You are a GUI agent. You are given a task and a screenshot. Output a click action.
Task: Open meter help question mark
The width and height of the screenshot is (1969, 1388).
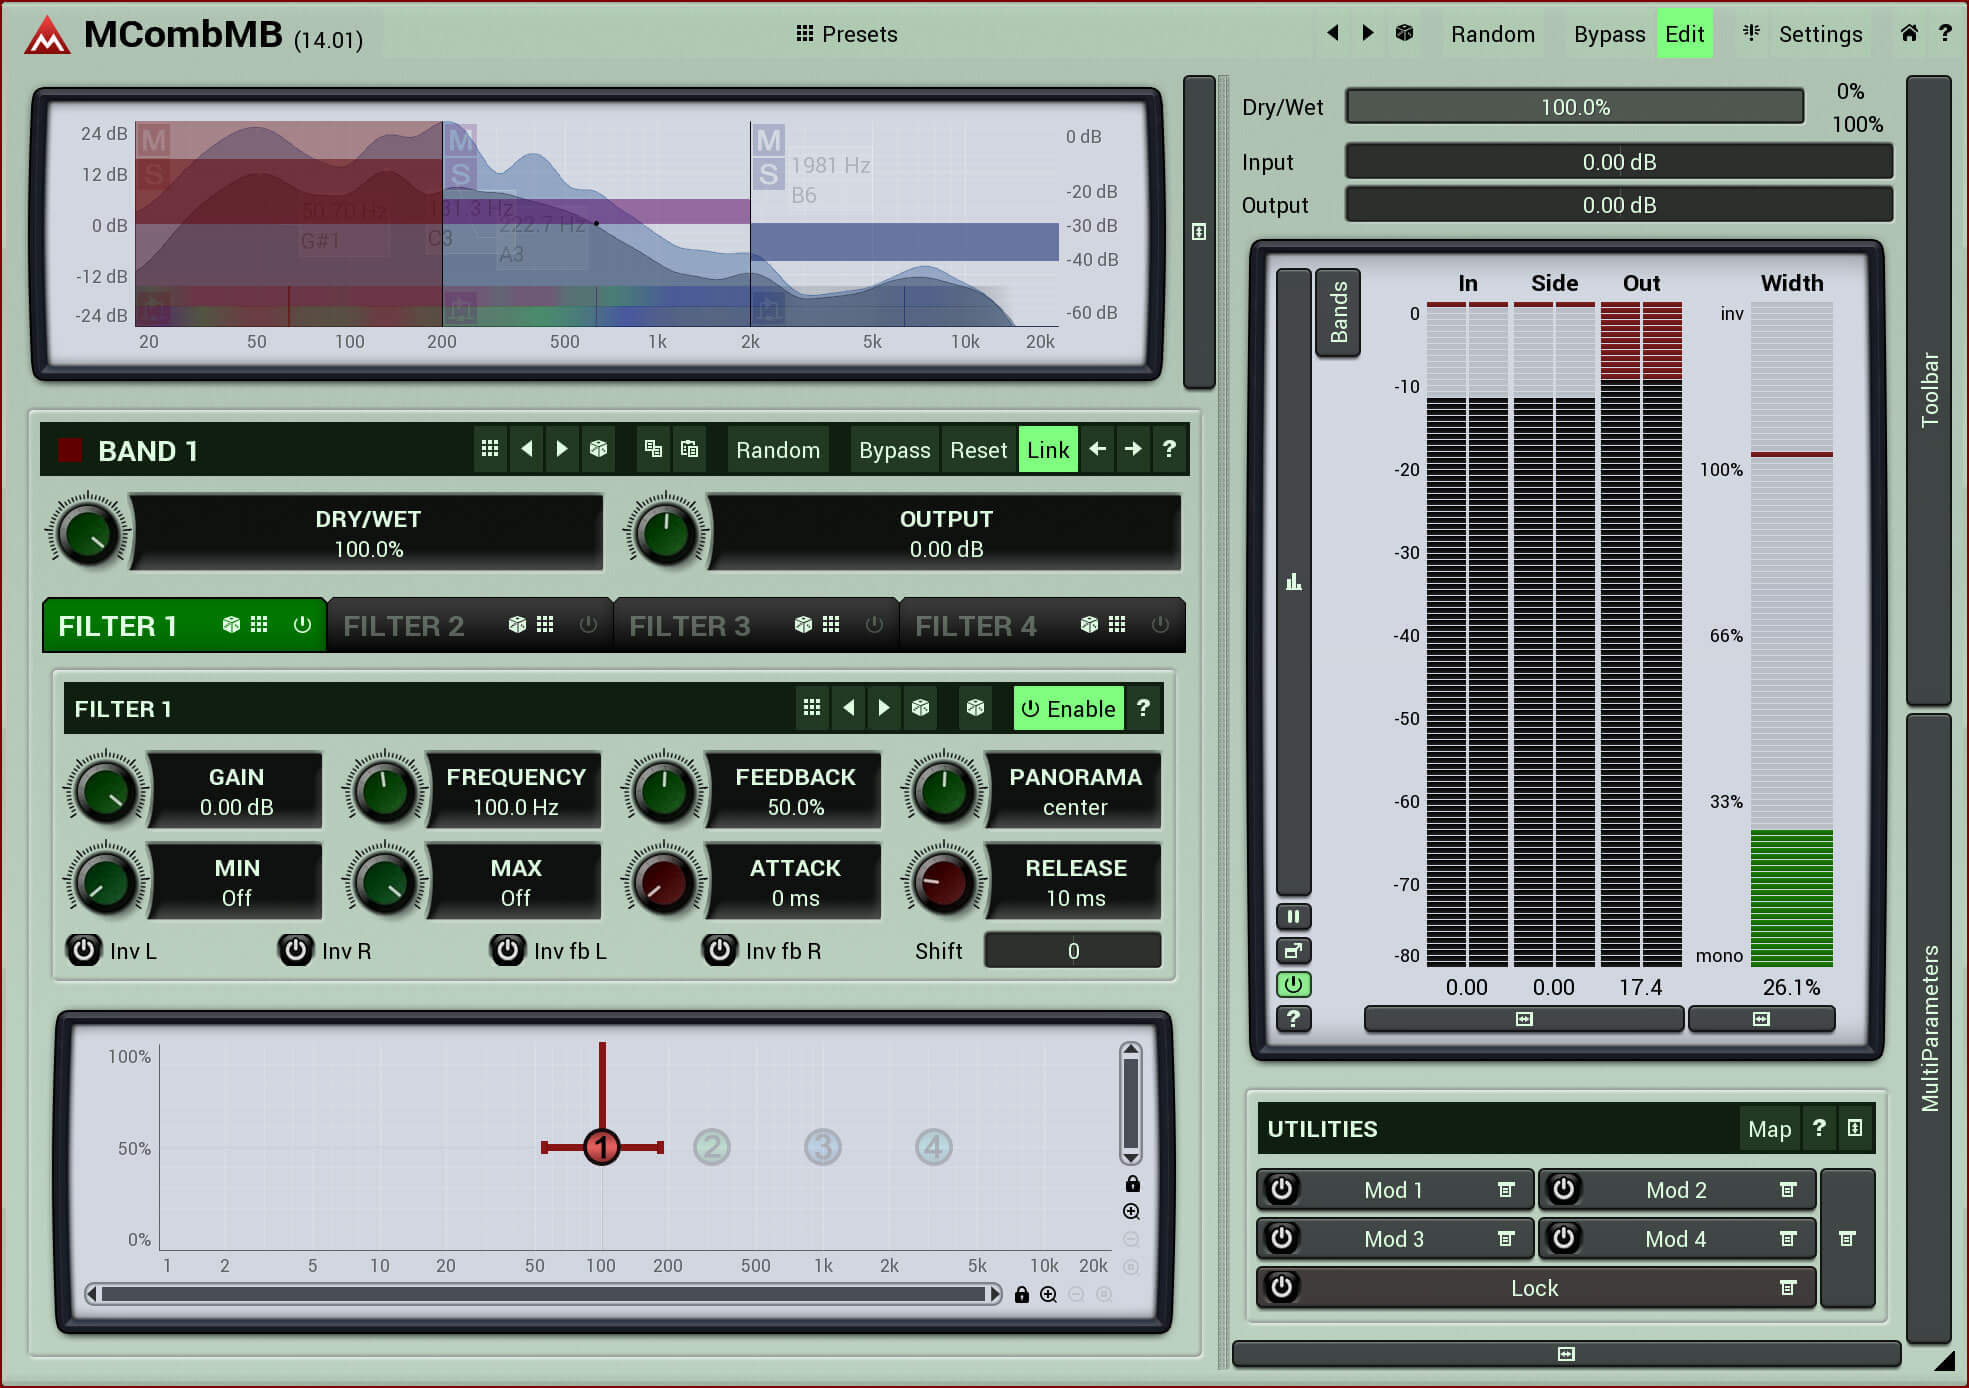[1293, 1018]
